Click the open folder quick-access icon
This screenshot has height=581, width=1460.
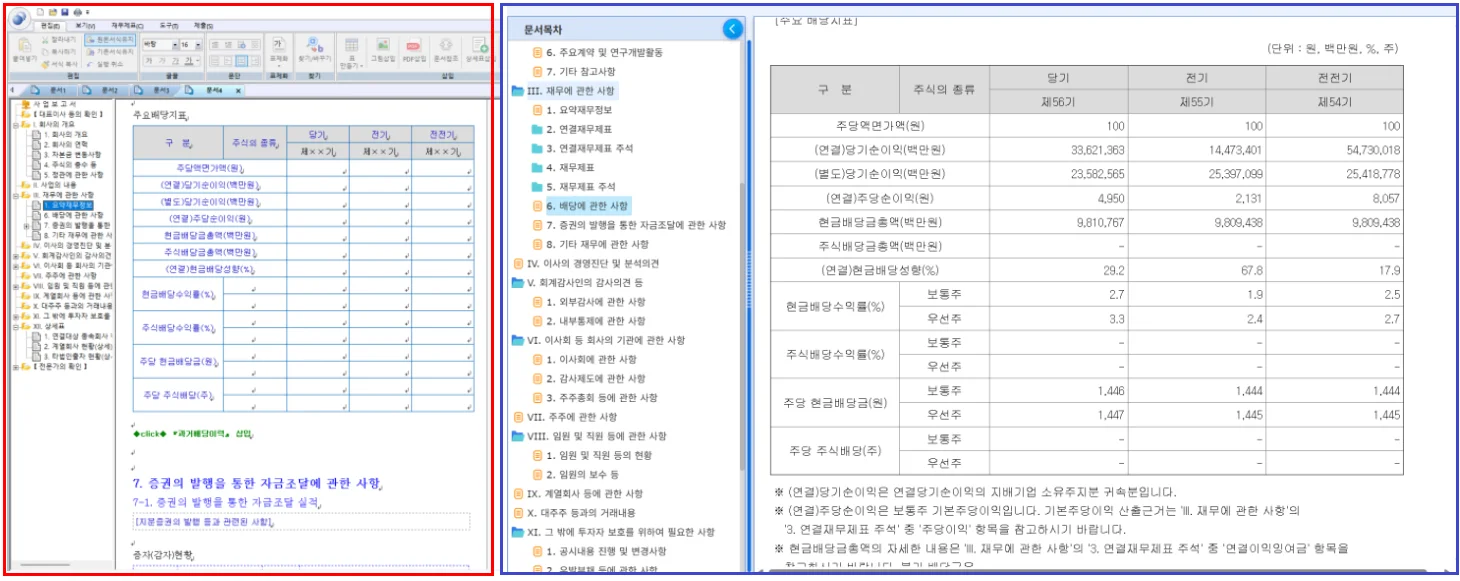[52, 12]
